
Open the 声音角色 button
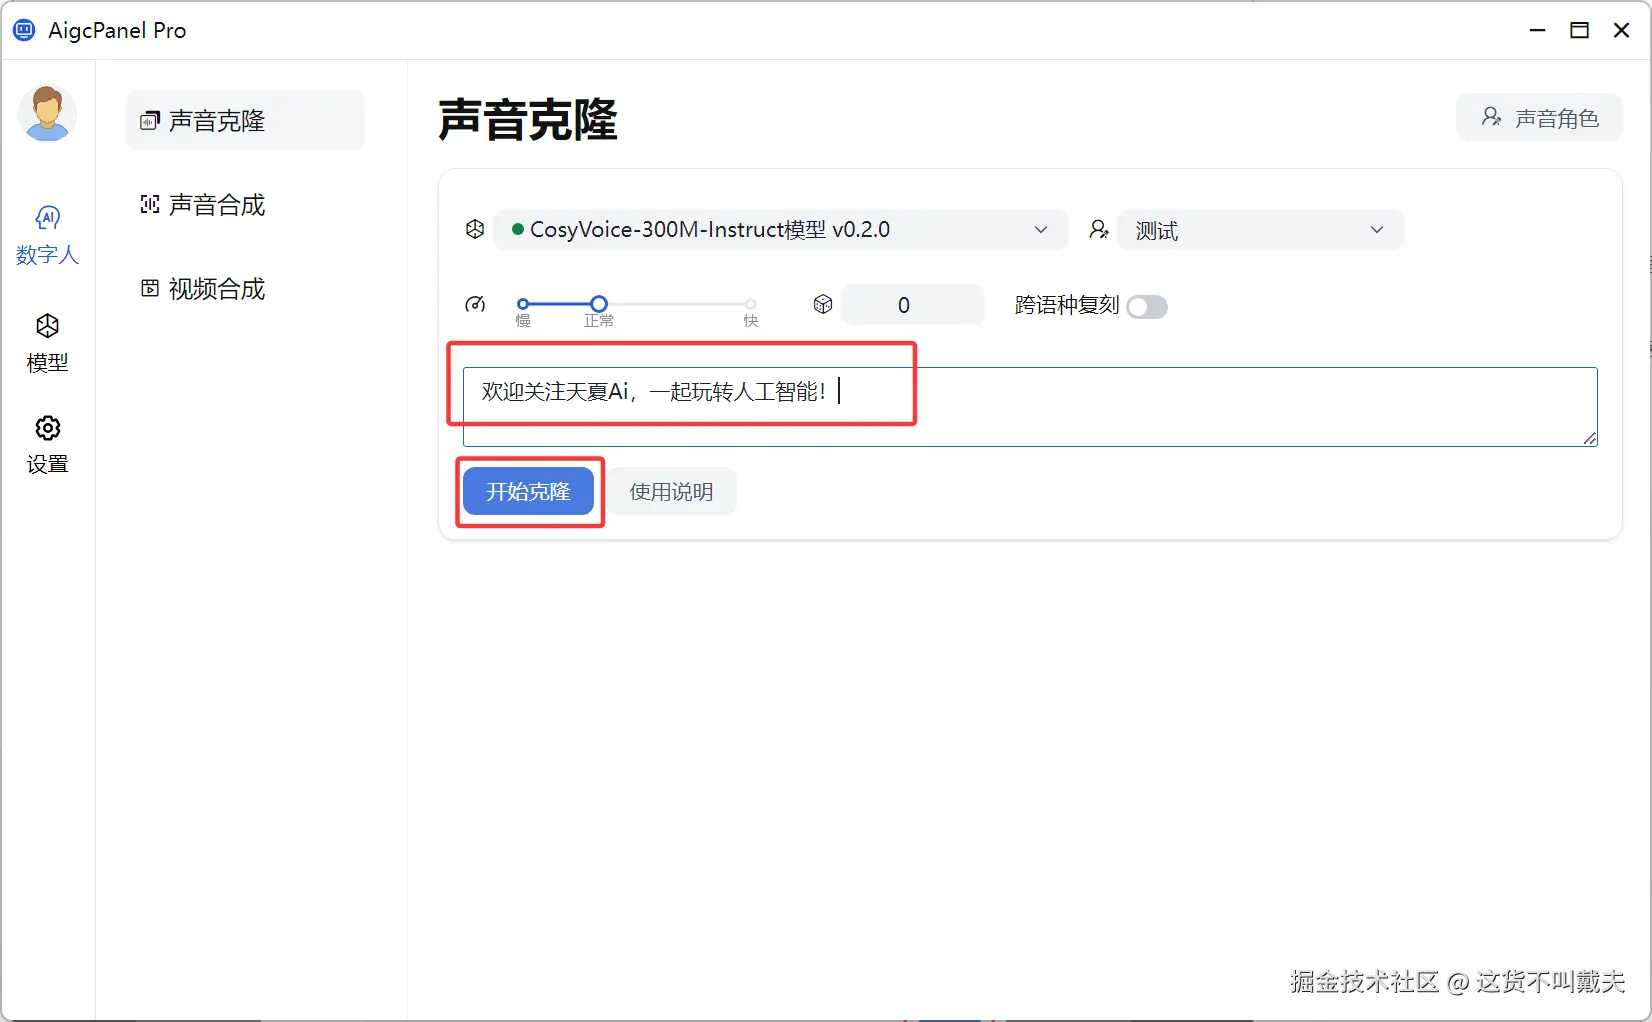tap(1539, 118)
